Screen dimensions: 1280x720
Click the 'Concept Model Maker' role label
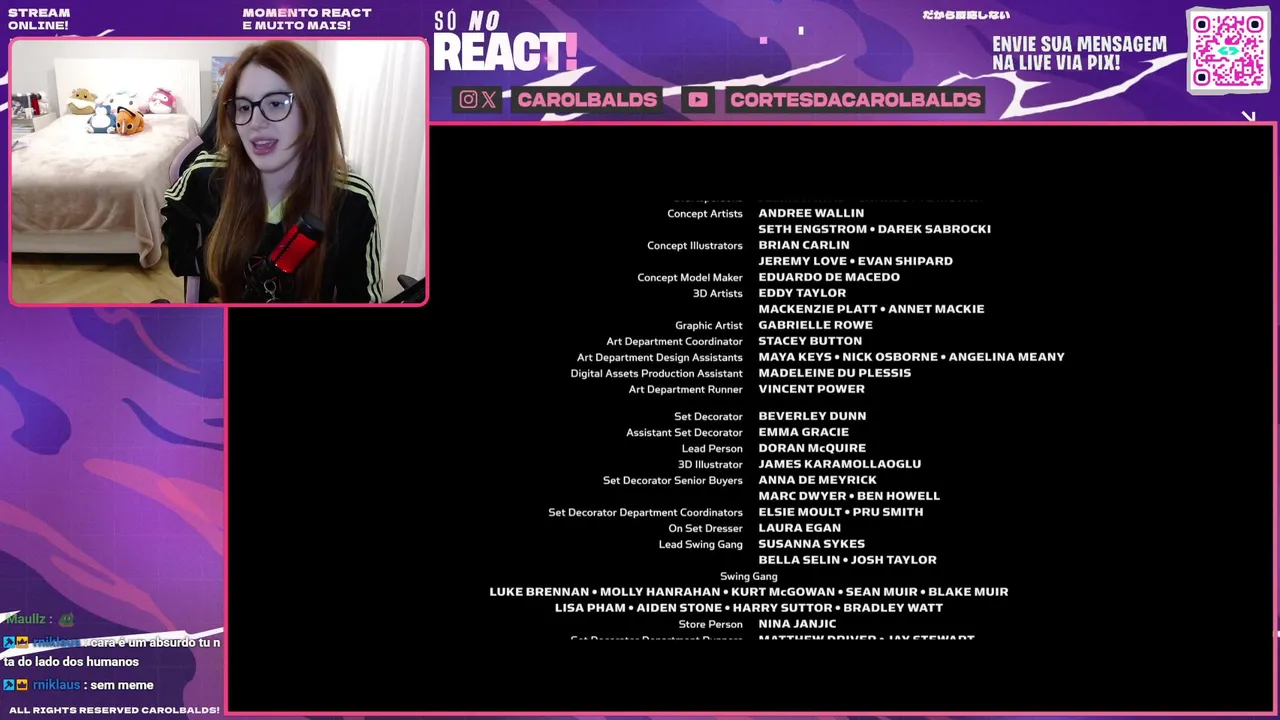point(690,278)
